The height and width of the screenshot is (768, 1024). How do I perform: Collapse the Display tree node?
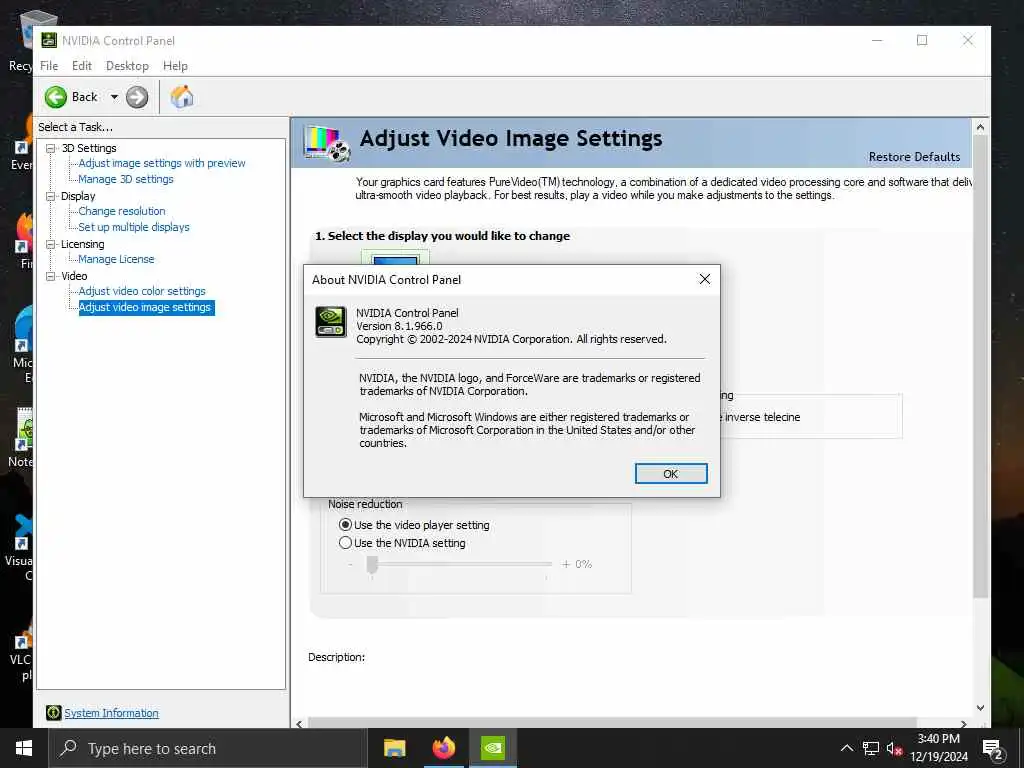click(x=50, y=196)
